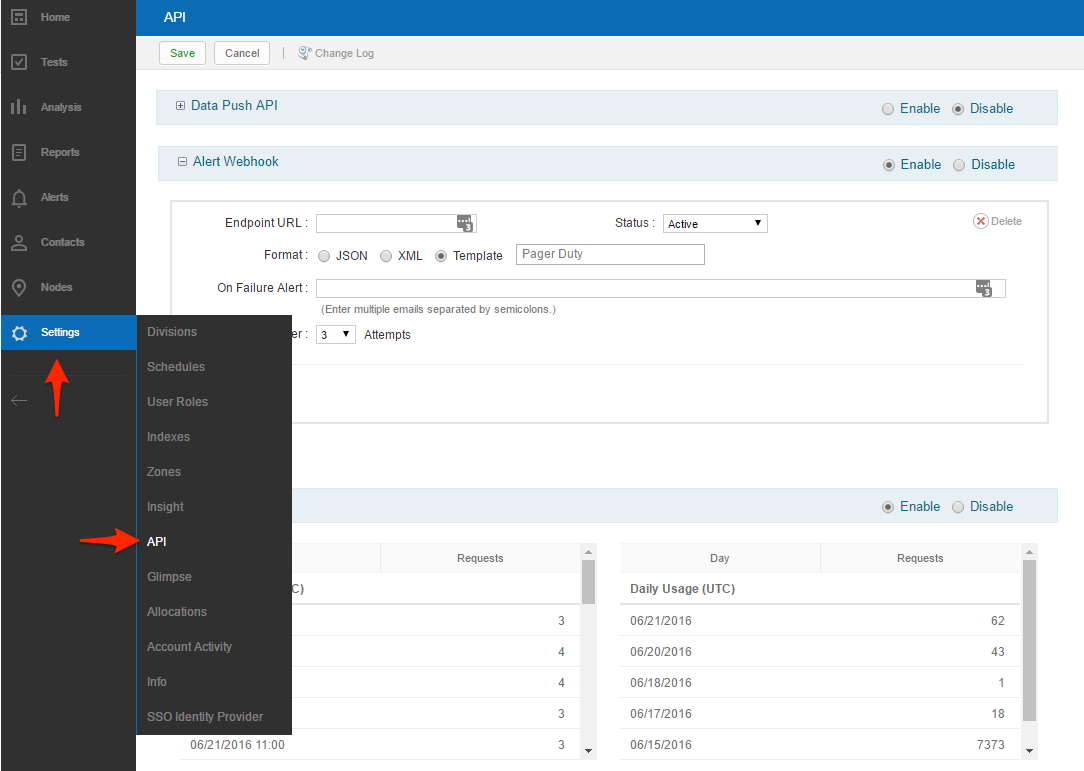Image resolution: width=1084 pixels, height=771 pixels.
Task: Enable the Data Push API radio button
Action: (x=888, y=109)
